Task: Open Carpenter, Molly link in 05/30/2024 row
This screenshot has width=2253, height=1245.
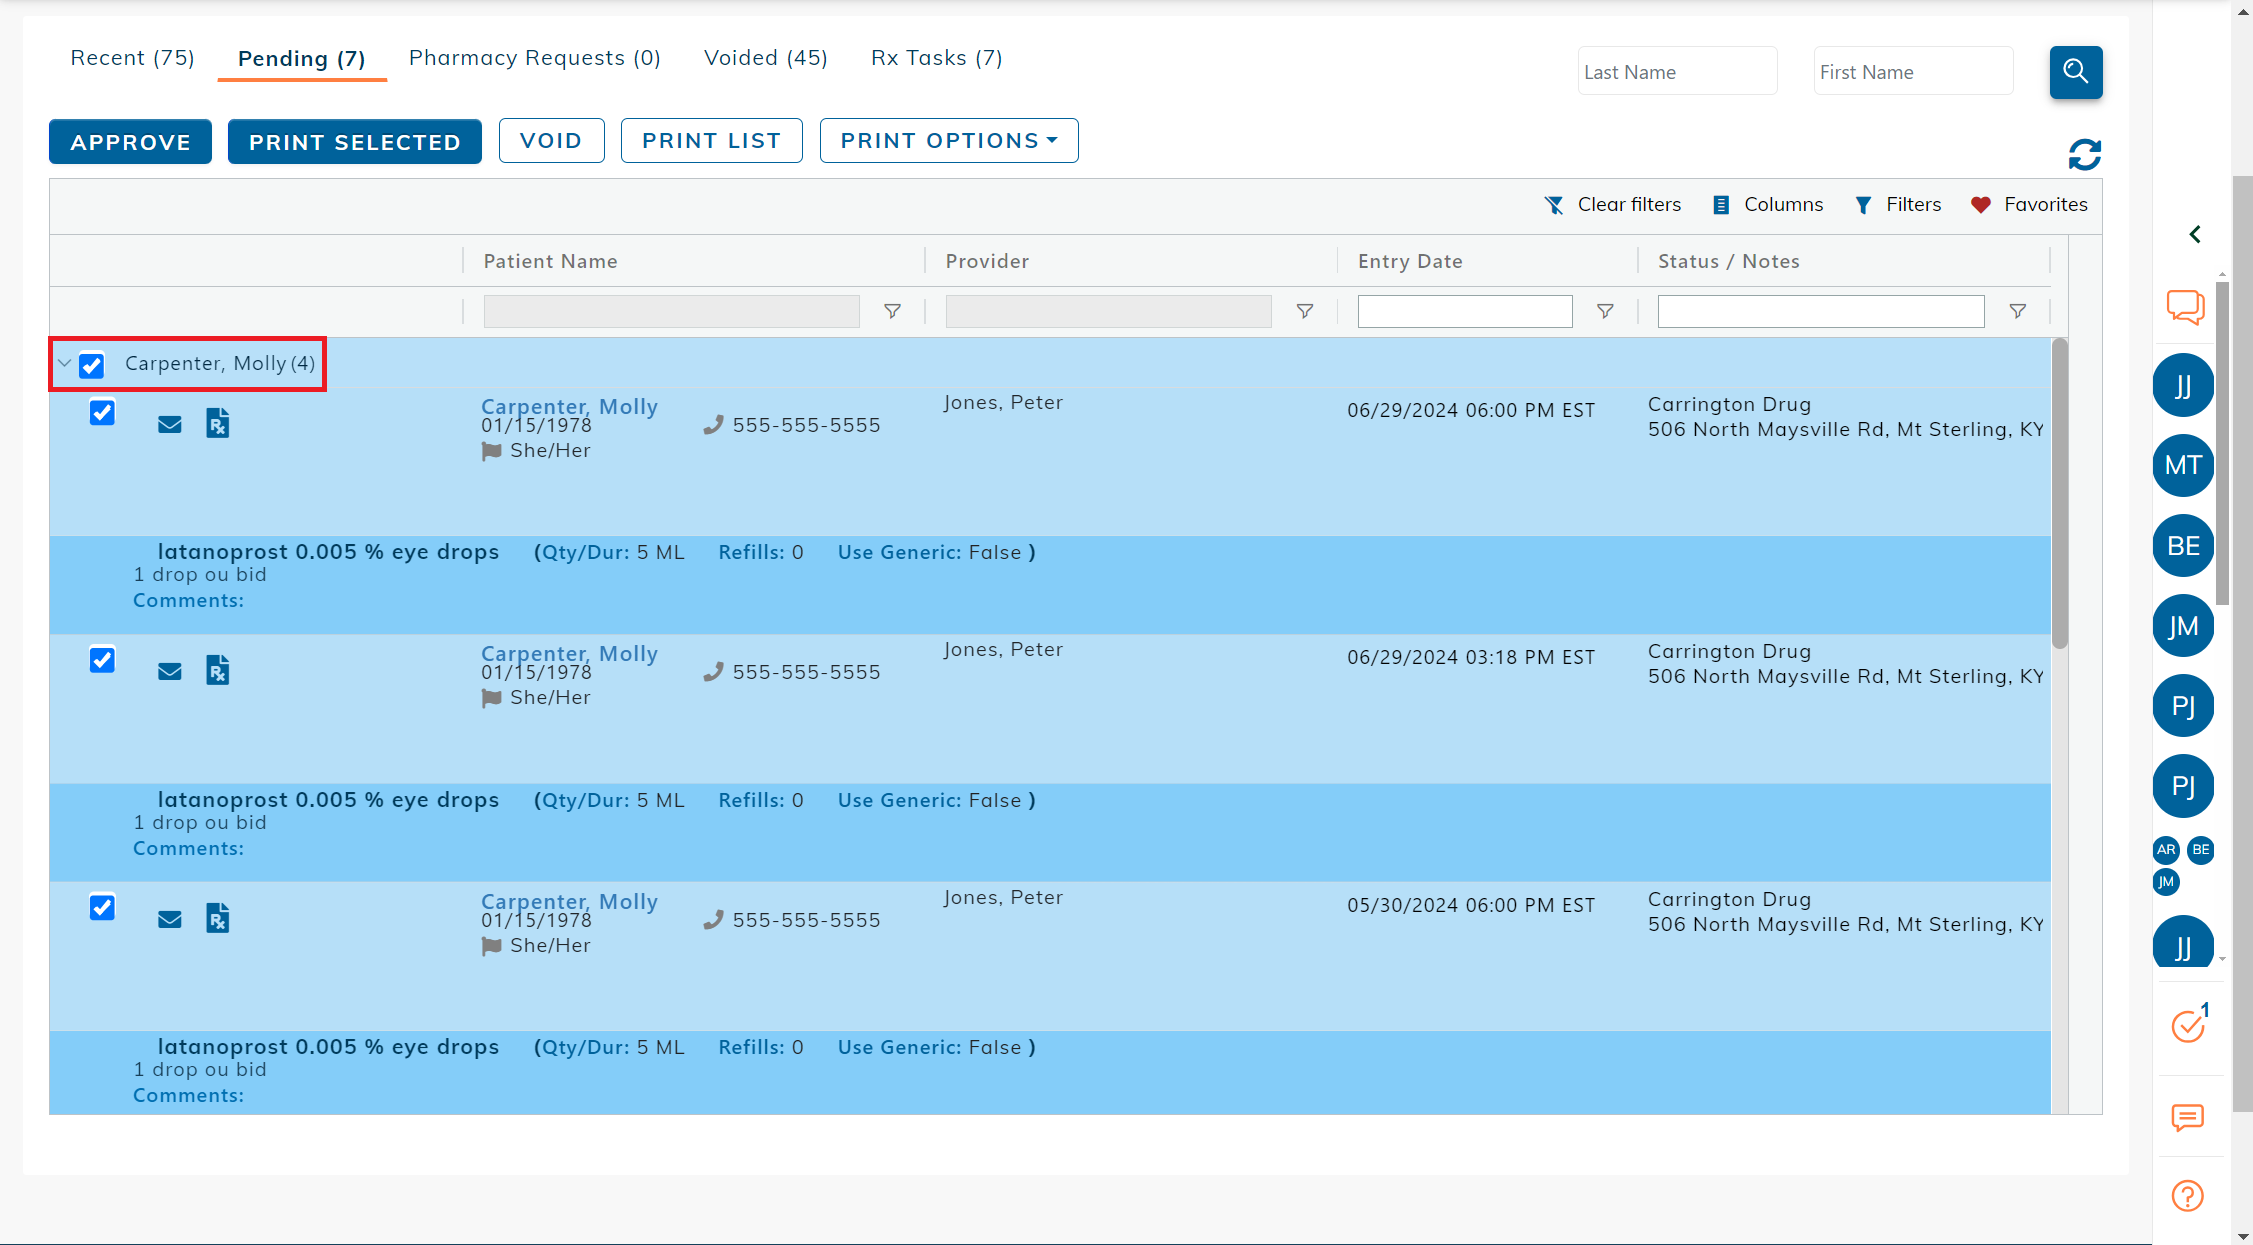Action: point(569,902)
